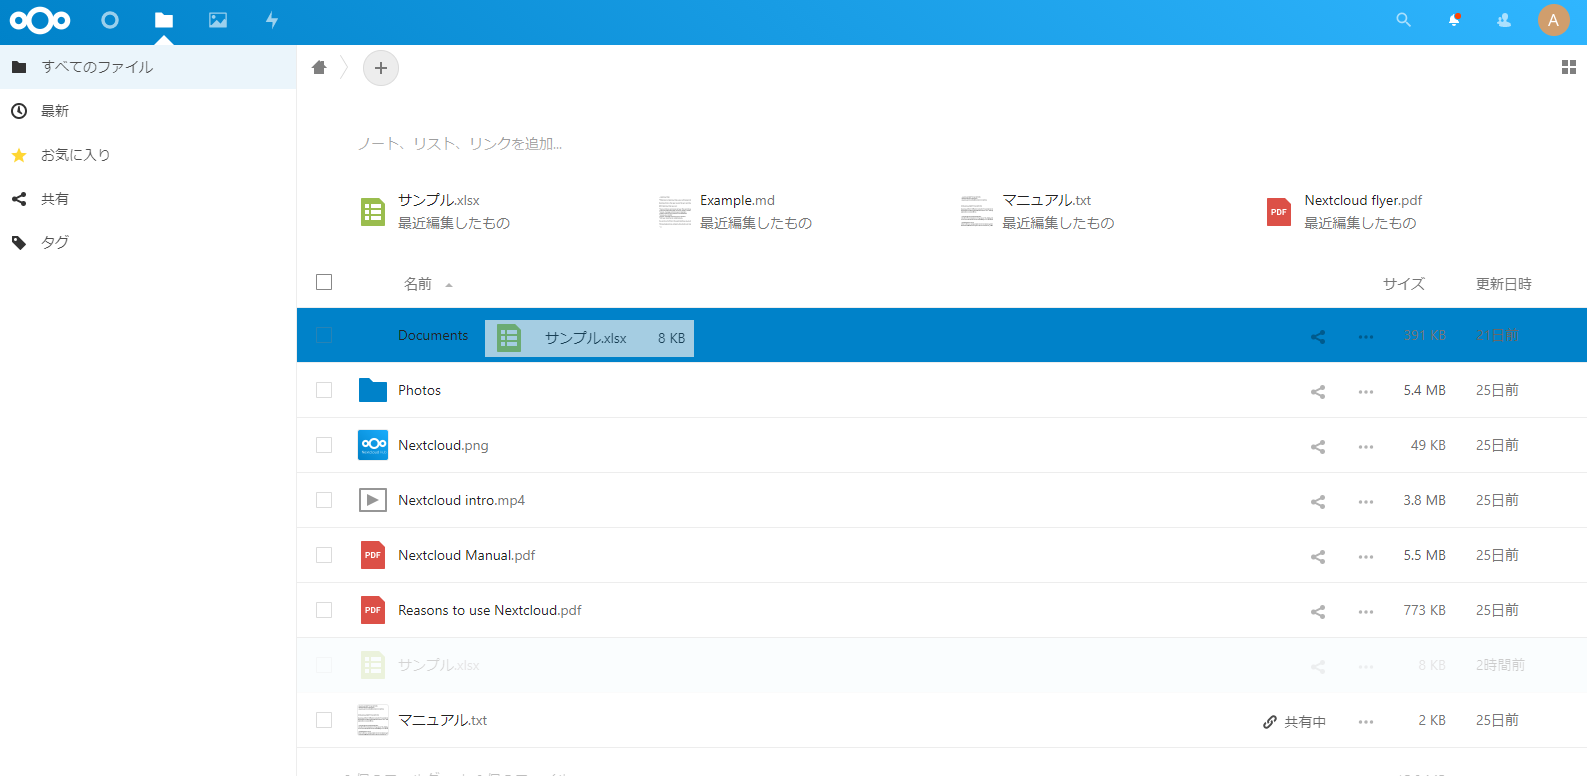Open more actions for Reasons to use Nextcloud.pdf
The height and width of the screenshot is (776, 1587).
point(1366,612)
